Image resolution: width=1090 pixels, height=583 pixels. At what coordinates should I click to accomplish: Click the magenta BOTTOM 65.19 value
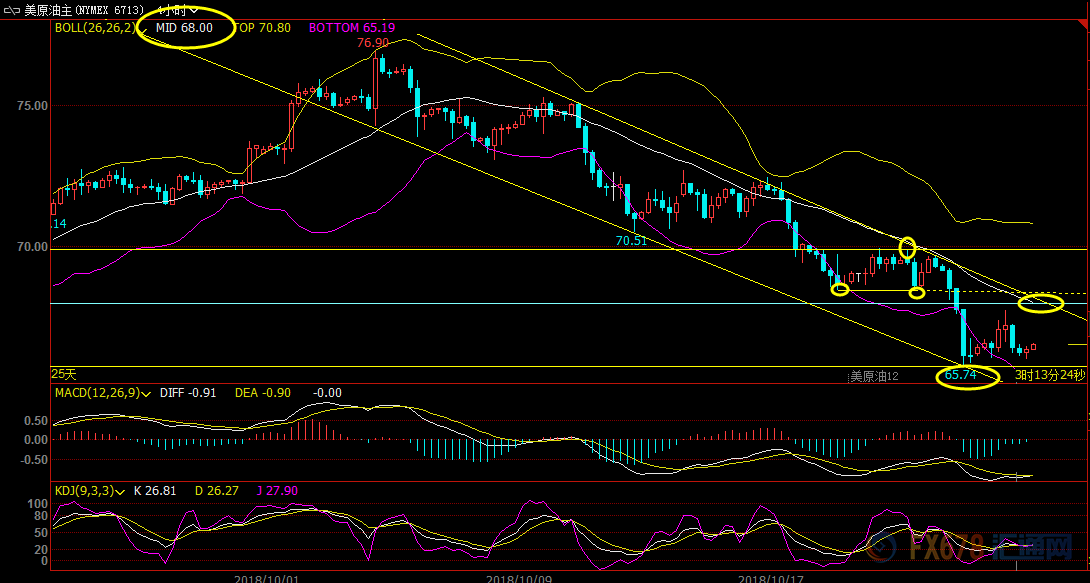point(344,28)
